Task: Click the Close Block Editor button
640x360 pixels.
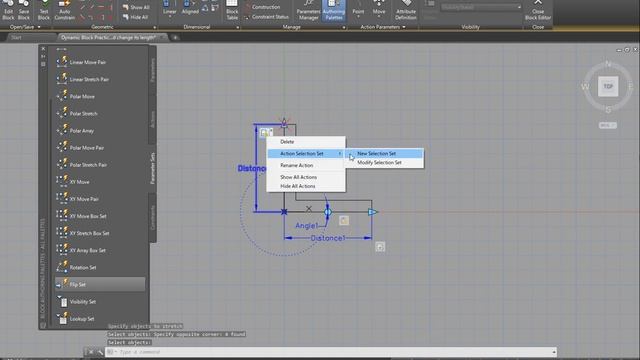Action: pyautogui.click(x=538, y=10)
